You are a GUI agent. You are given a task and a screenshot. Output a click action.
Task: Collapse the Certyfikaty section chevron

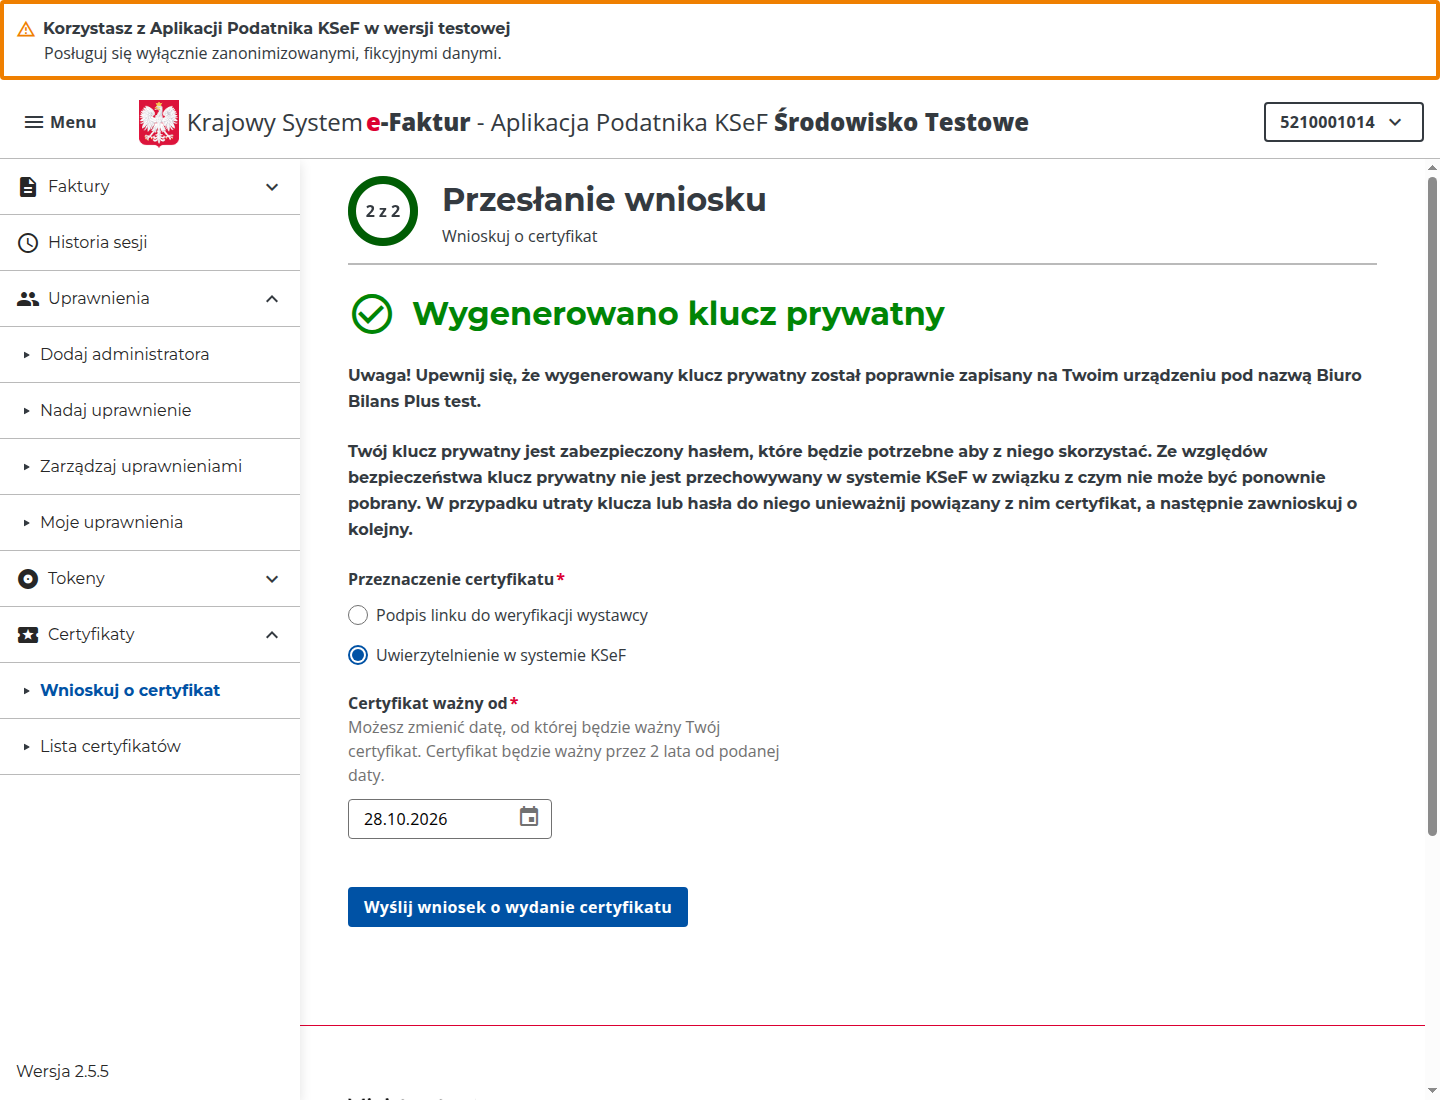pos(272,635)
